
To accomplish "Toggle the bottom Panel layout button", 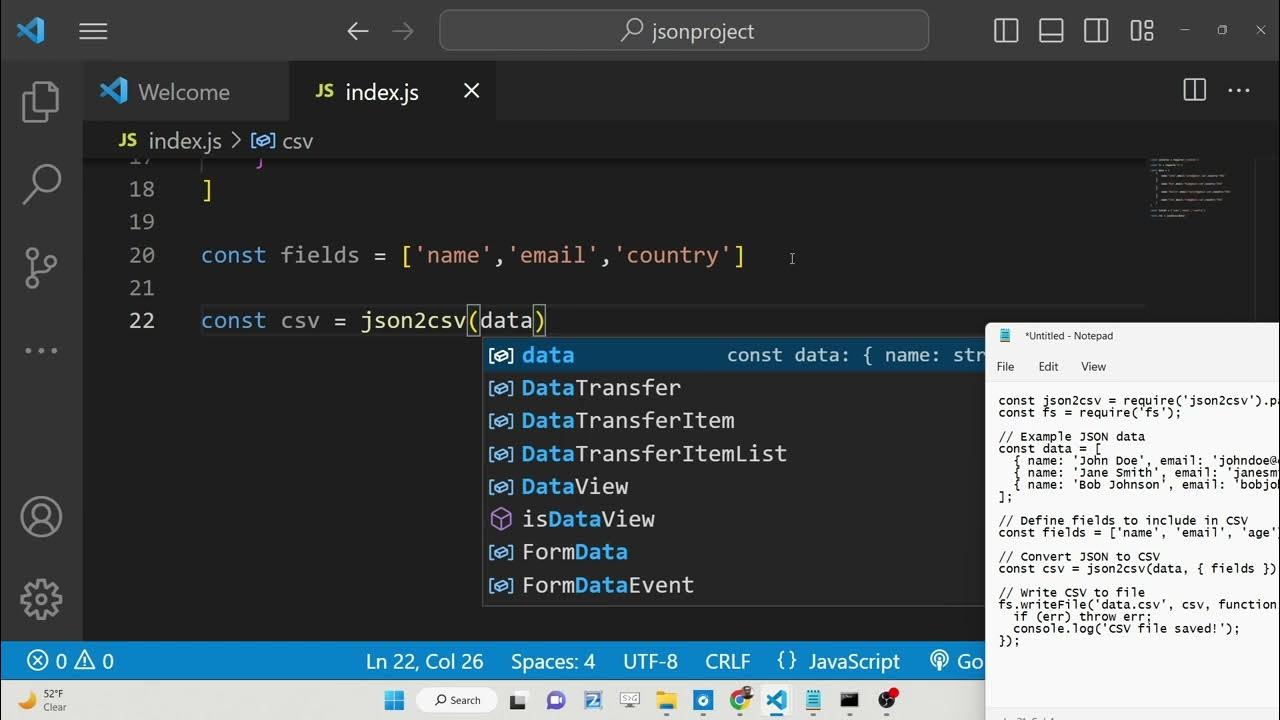I will [1051, 31].
